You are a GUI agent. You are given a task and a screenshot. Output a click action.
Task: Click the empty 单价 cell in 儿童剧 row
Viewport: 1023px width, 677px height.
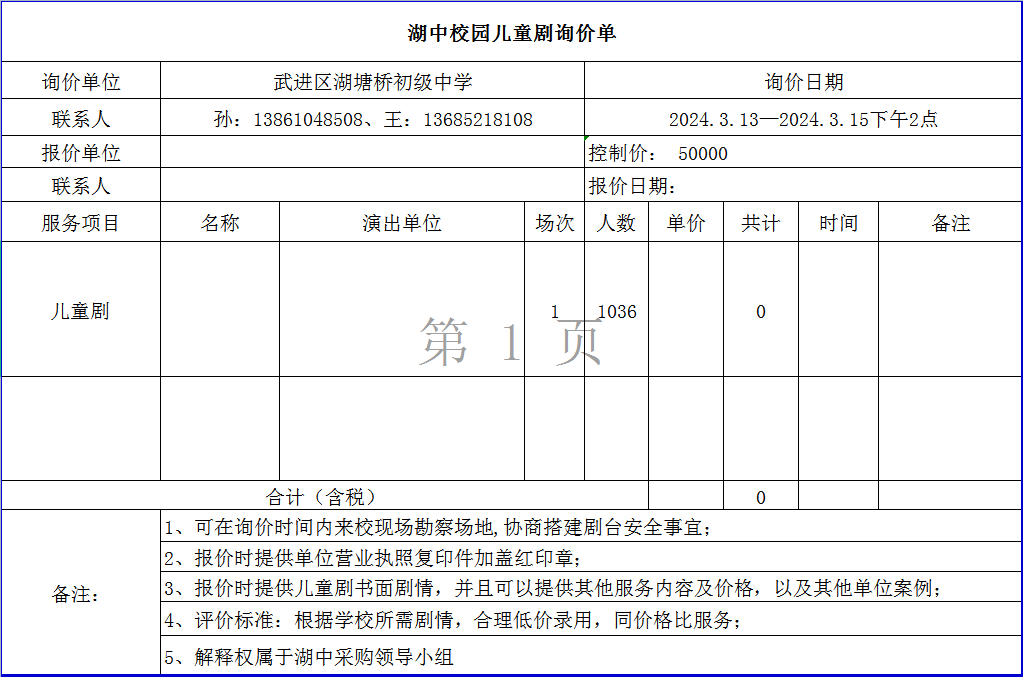coord(686,309)
